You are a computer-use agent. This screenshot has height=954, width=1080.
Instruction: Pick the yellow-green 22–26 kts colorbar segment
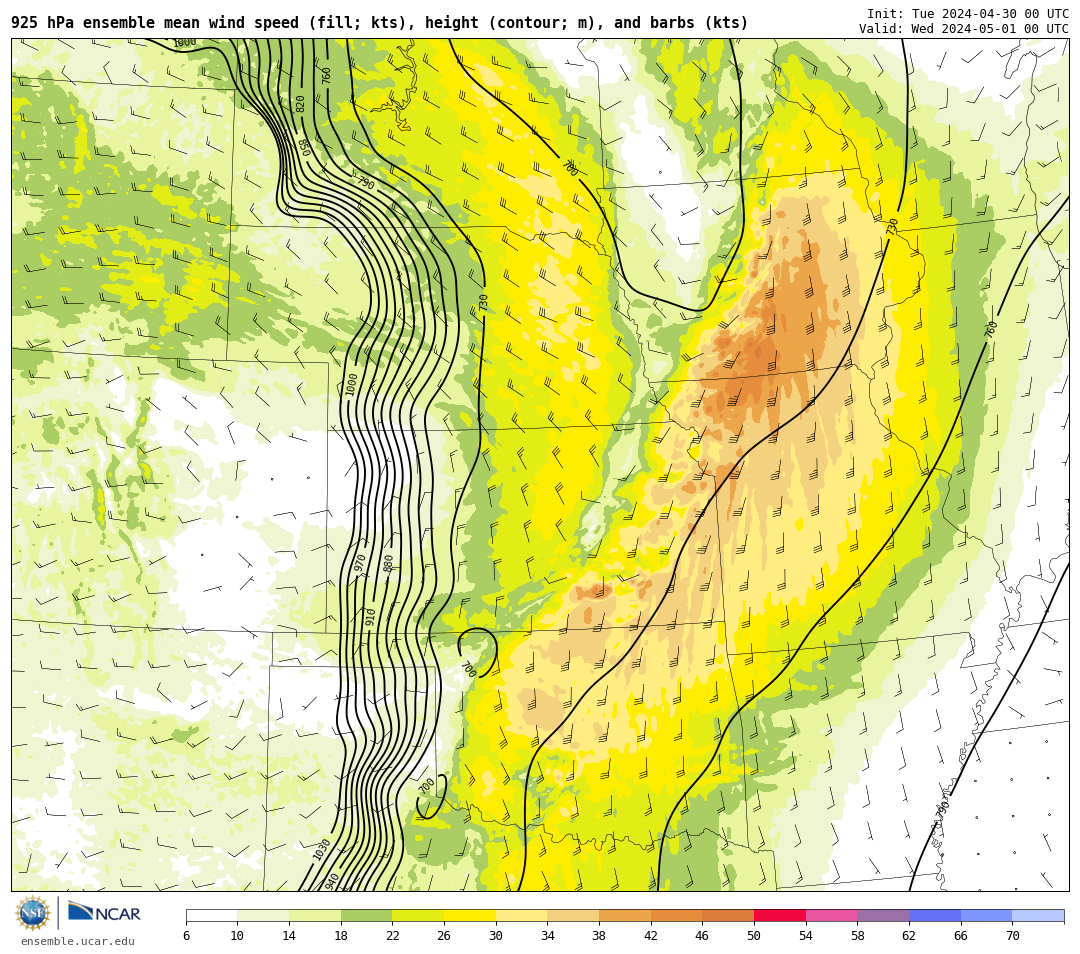pos(418,915)
